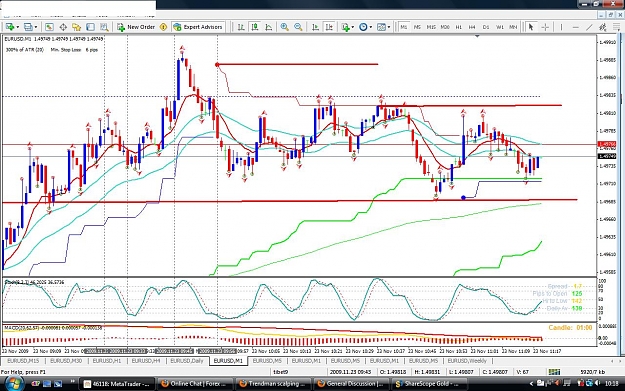Select the trendline drawing tool

pyautogui.click(x=589, y=27)
